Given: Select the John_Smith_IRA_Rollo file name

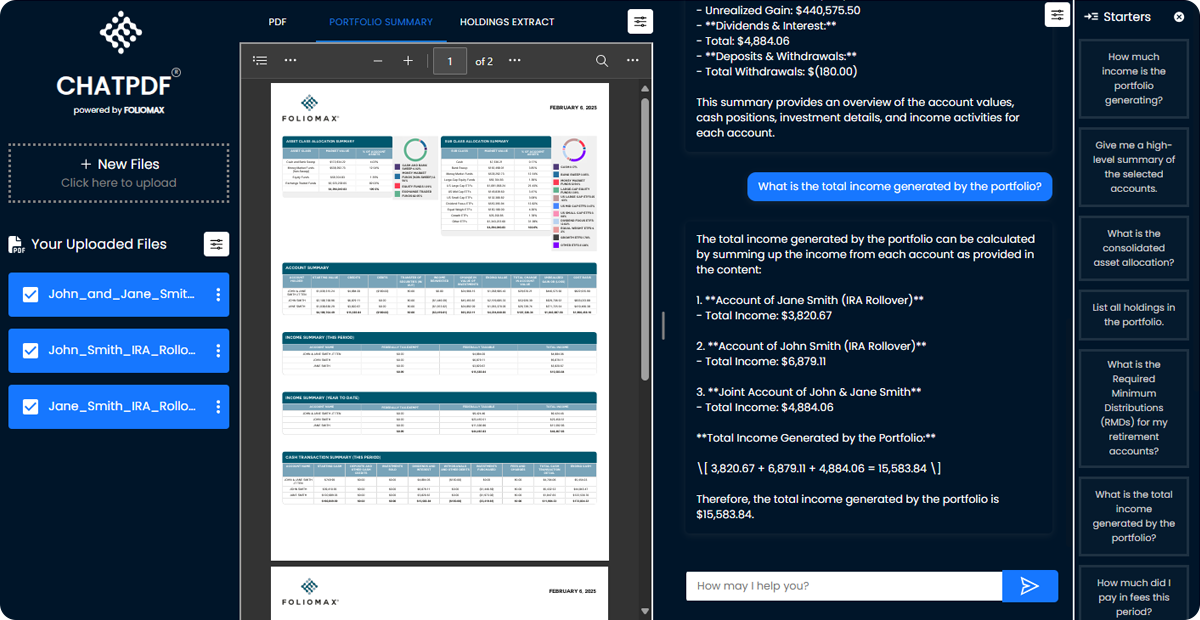Looking at the screenshot, I should tap(121, 351).
